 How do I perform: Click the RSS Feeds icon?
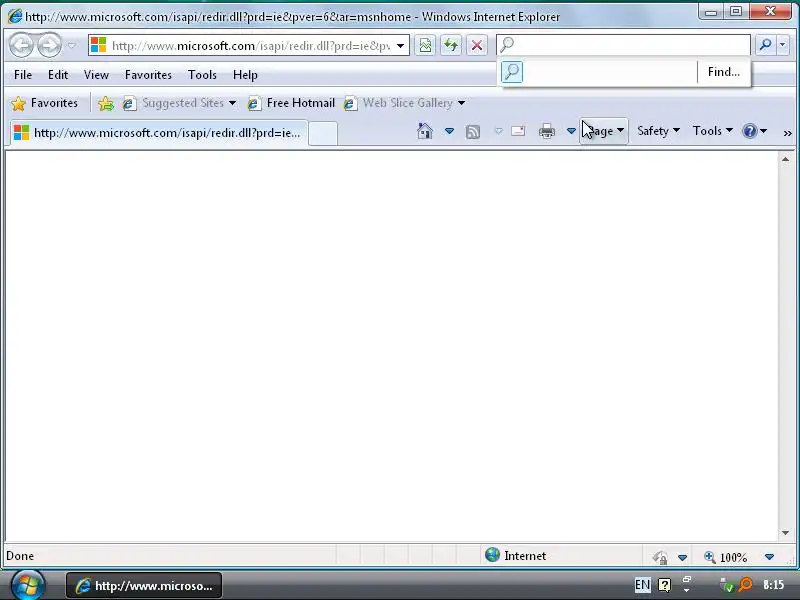(473, 132)
